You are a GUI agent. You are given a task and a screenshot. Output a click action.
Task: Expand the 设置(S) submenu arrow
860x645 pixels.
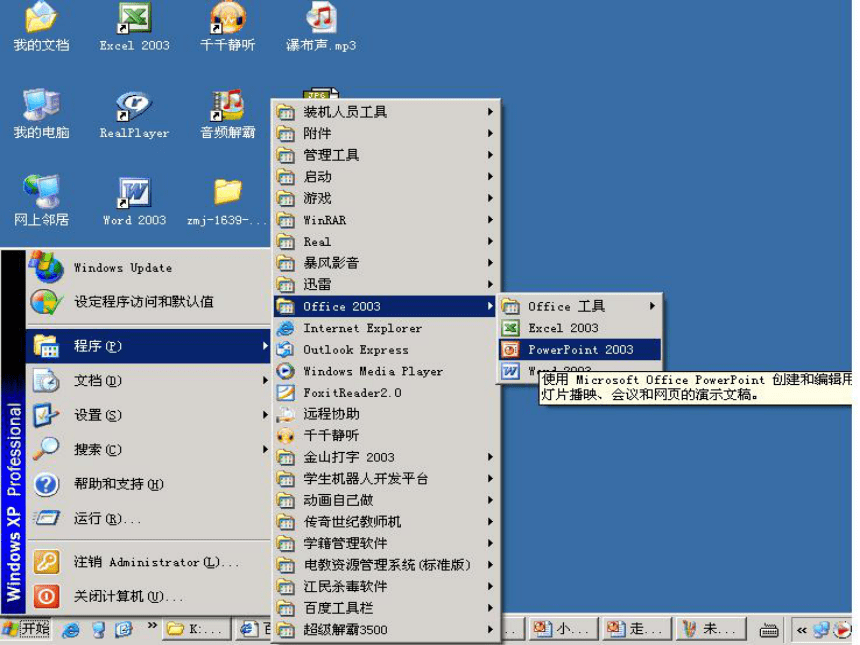pos(265,415)
